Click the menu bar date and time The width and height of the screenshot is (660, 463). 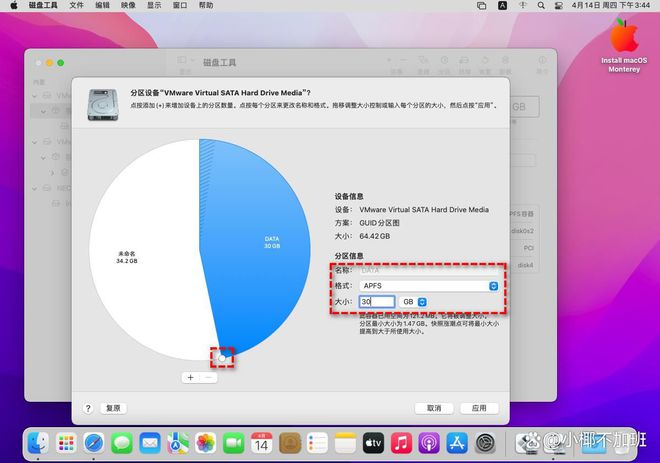(x=610, y=5)
